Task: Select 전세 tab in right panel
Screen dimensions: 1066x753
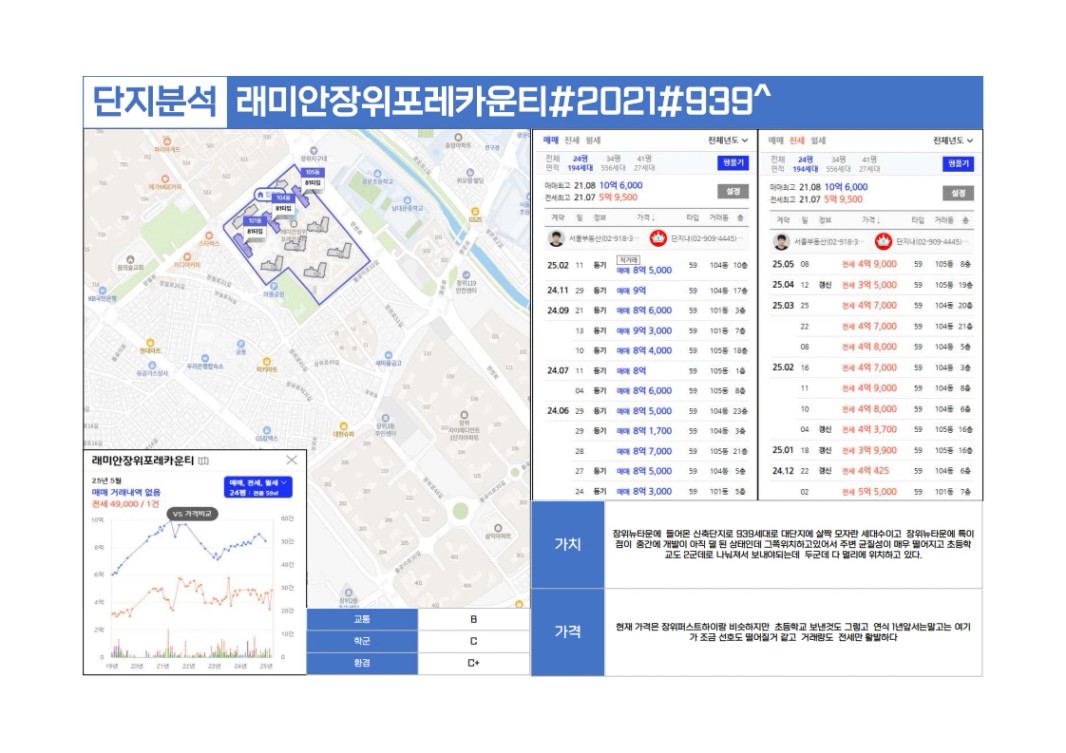Action: (x=797, y=140)
